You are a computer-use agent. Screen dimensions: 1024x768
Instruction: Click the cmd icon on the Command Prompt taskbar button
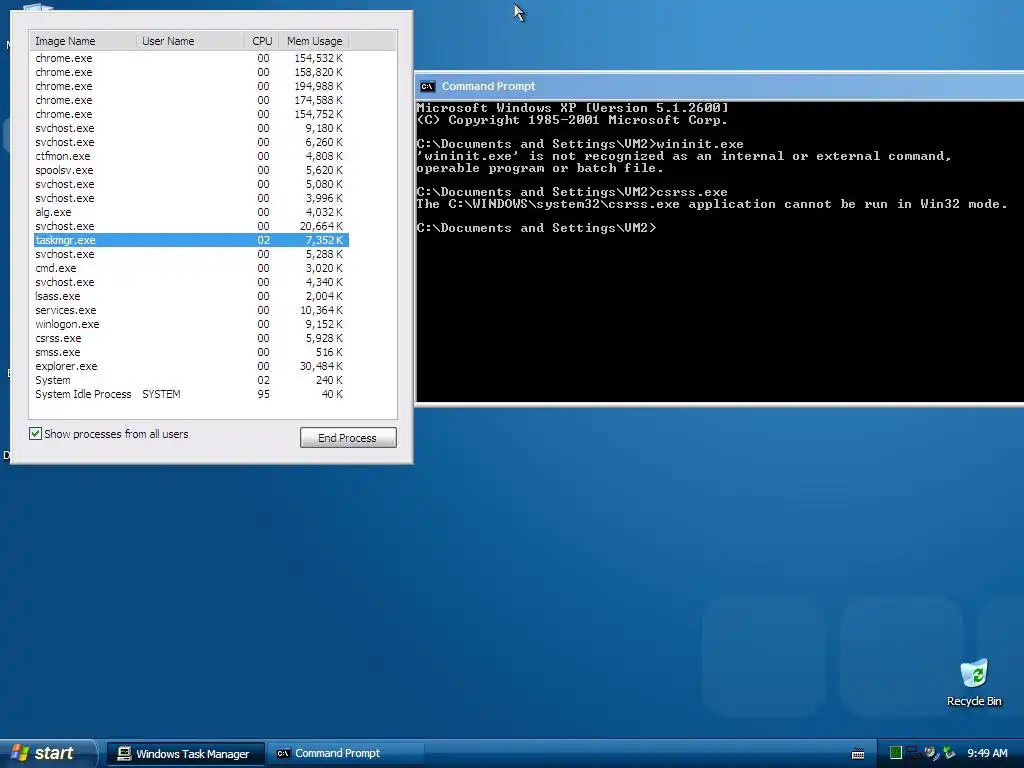[283, 754]
